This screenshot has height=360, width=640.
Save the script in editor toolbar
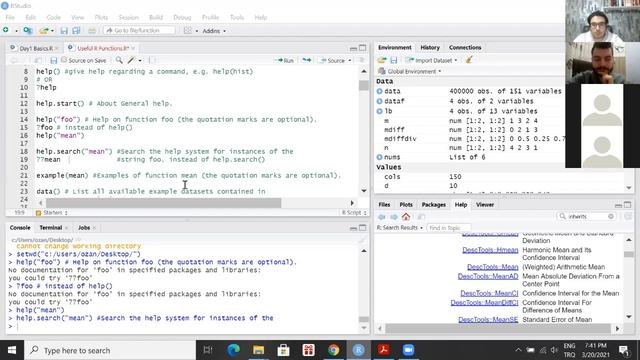[x=53, y=60]
